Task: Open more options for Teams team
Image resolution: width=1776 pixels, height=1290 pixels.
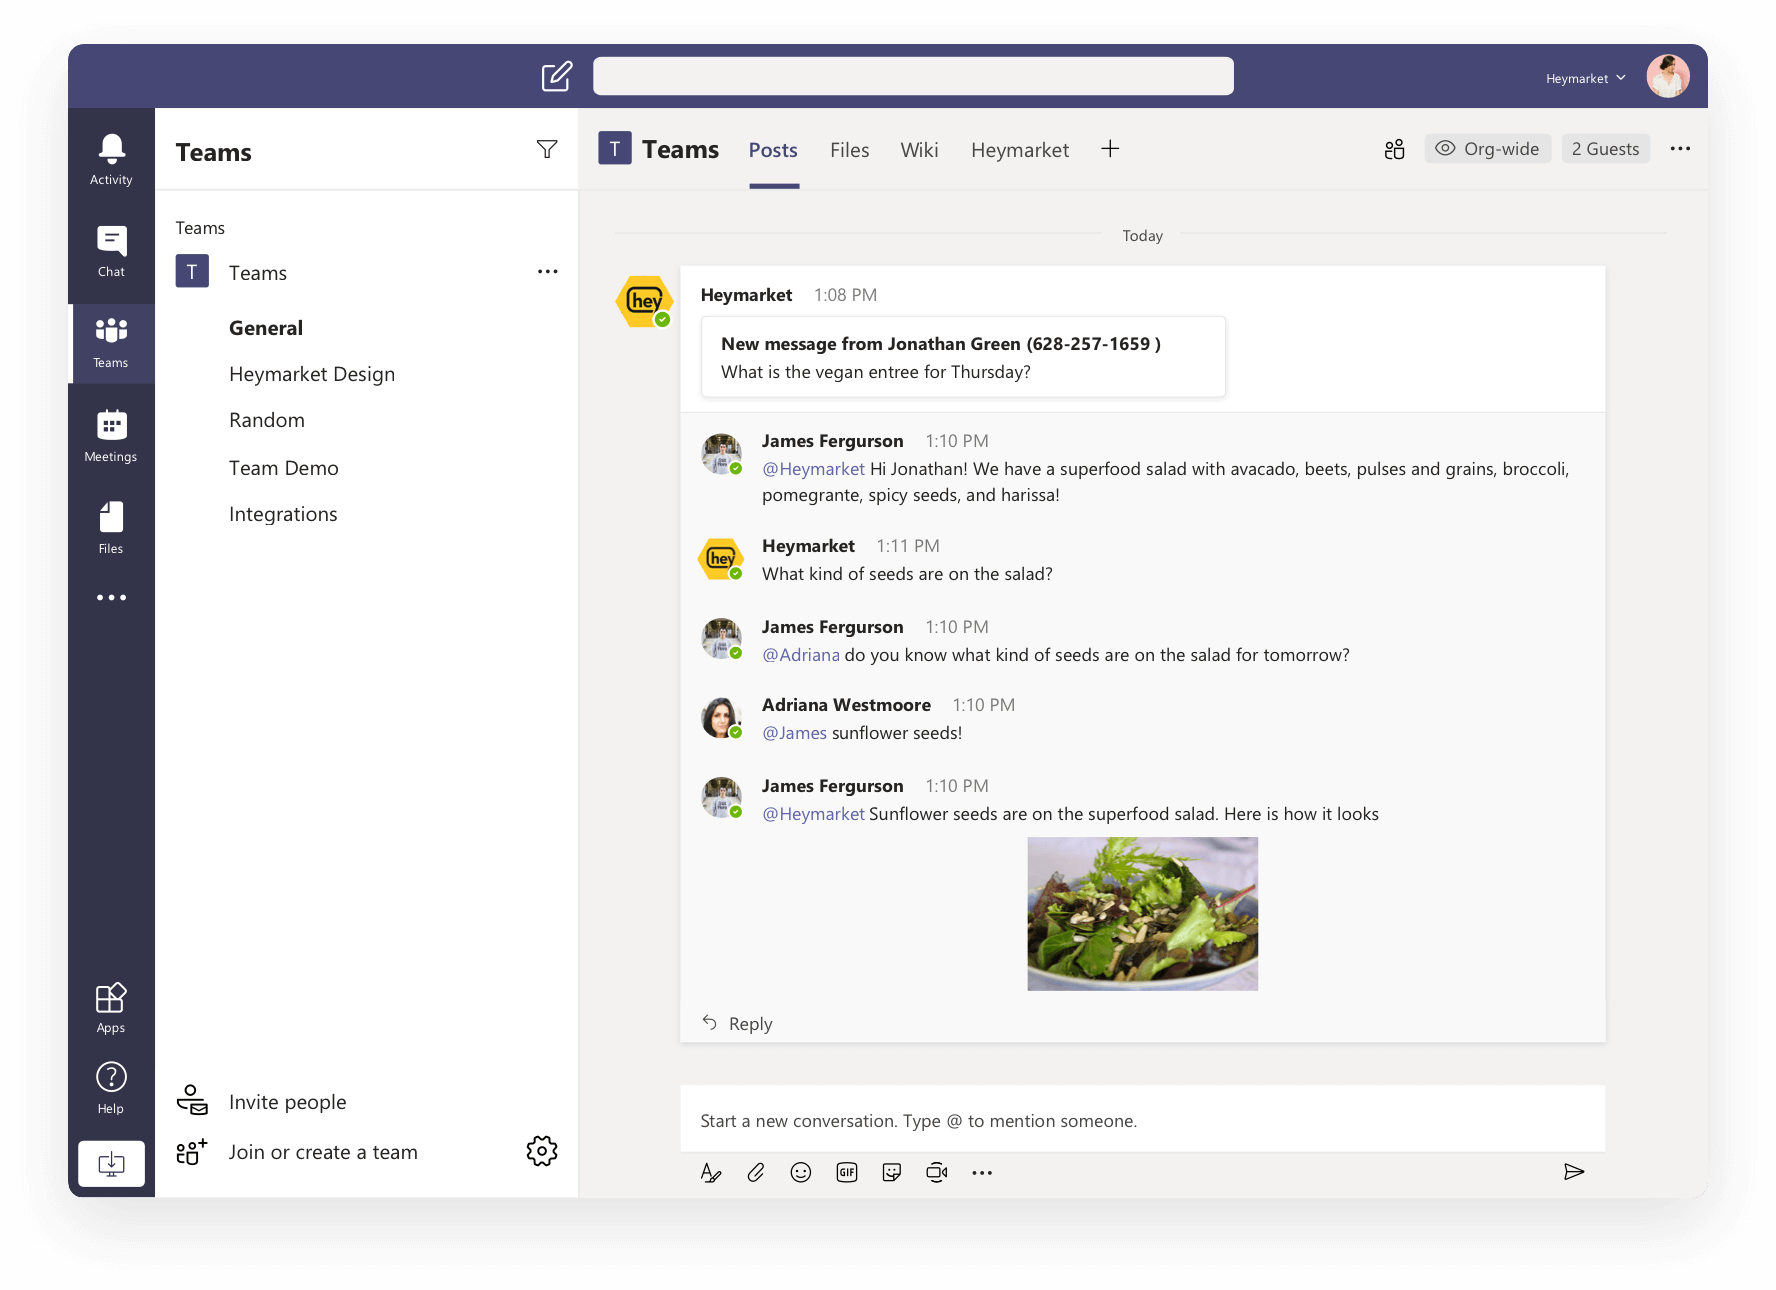Action: click(x=547, y=271)
